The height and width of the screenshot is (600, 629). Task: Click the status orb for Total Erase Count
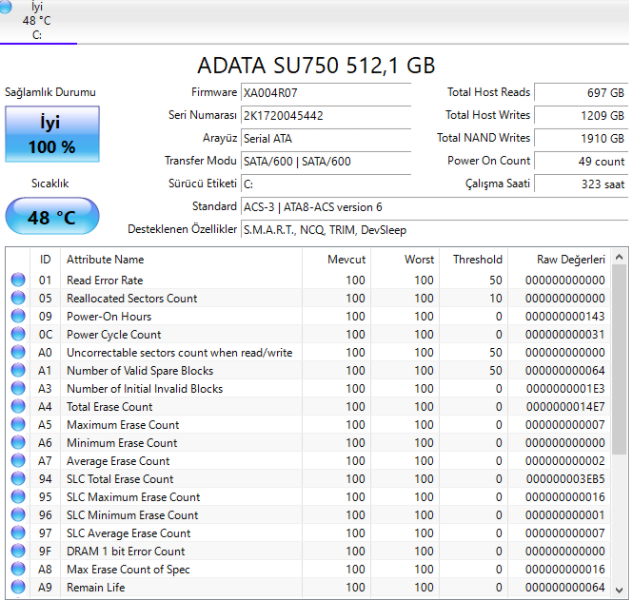[x=17, y=407]
